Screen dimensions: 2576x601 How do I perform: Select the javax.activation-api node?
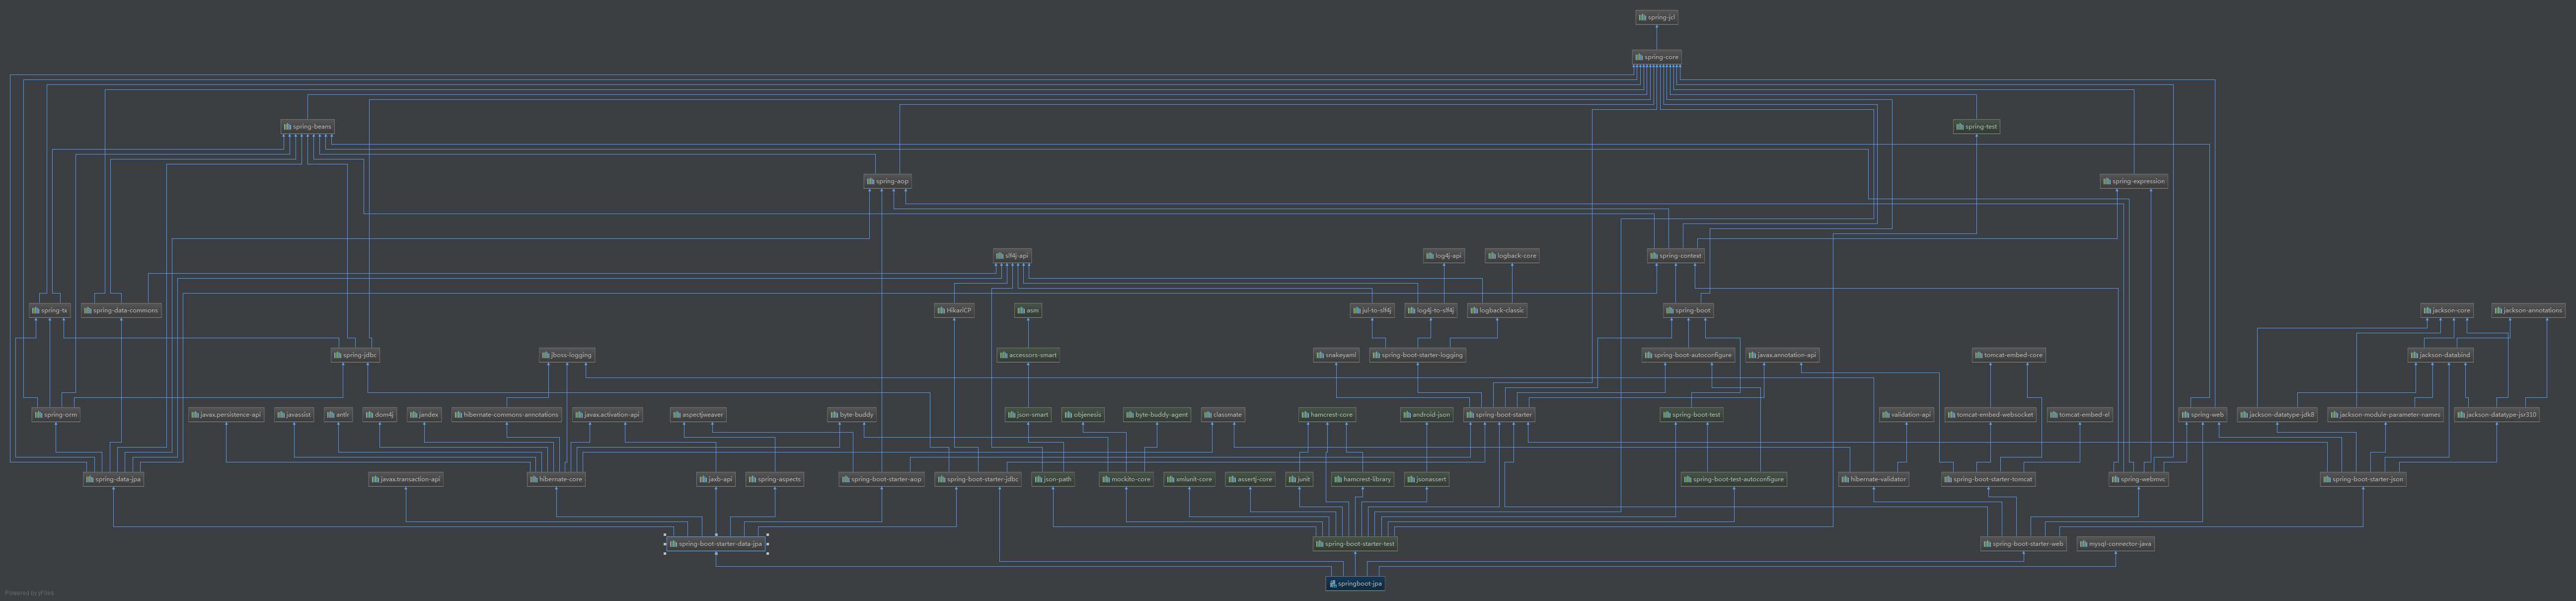pyautogui.click(x=607, y=415)
